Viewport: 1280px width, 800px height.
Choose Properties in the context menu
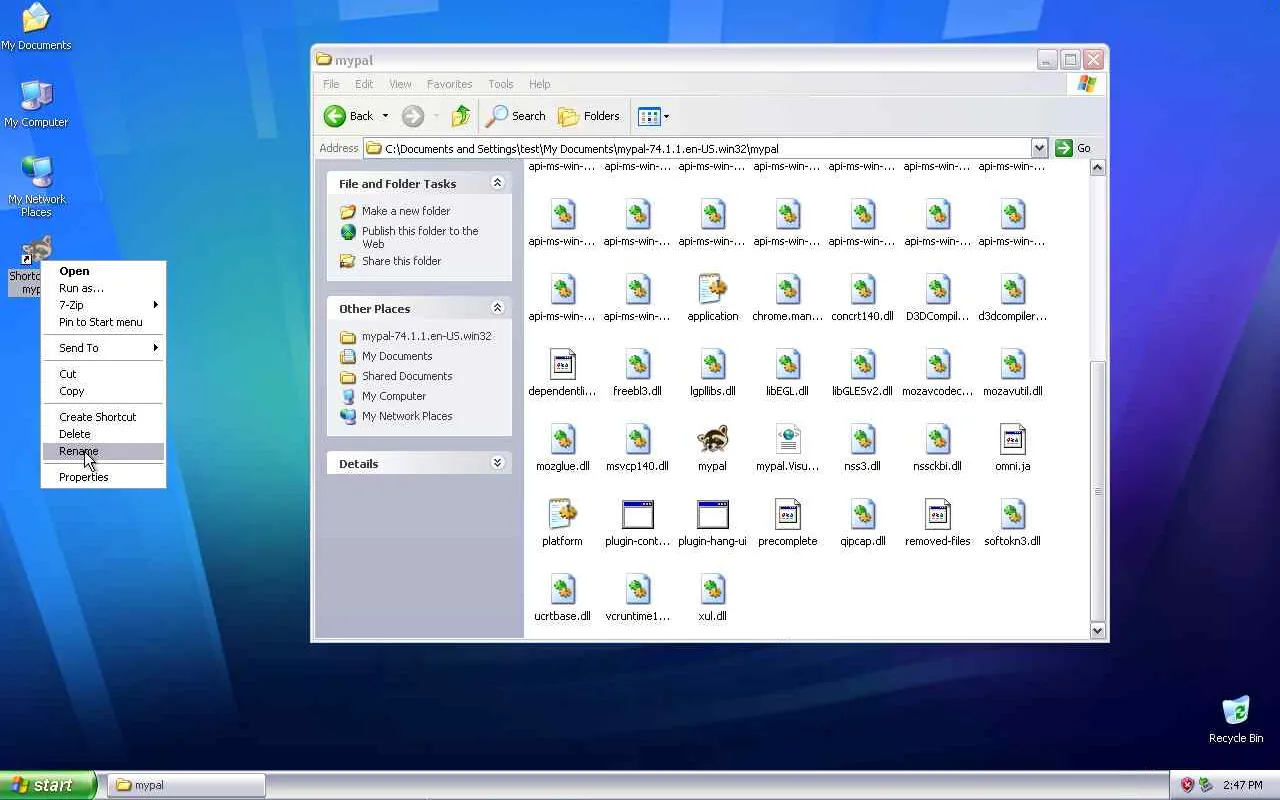pos(103,477)
